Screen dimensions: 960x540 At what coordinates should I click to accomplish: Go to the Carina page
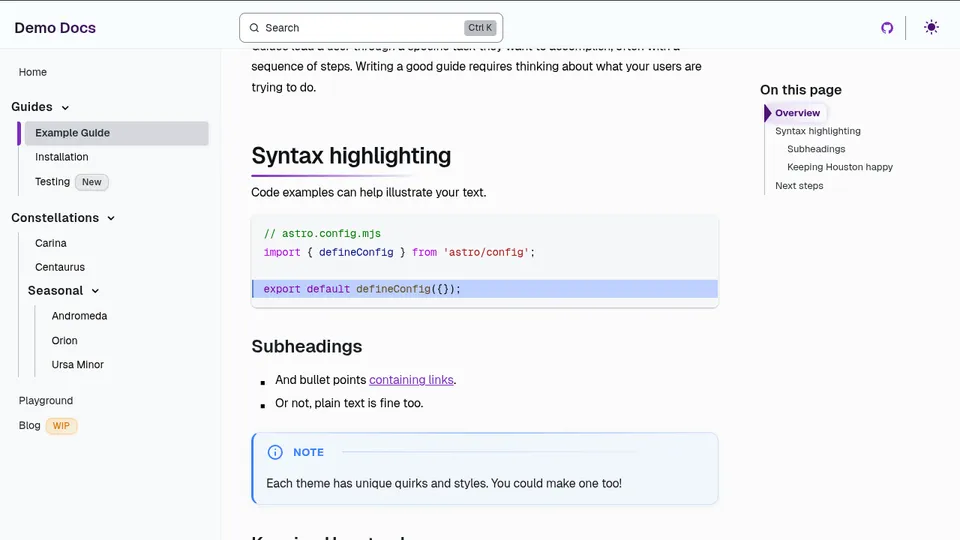coord(51,243)
